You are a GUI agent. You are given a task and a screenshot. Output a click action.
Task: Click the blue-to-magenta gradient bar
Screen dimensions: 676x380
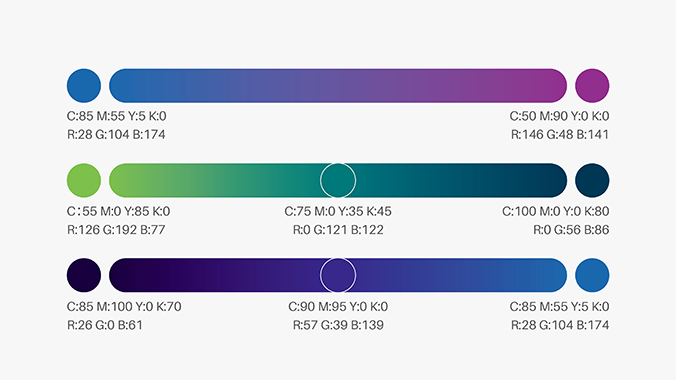(338, 85)
